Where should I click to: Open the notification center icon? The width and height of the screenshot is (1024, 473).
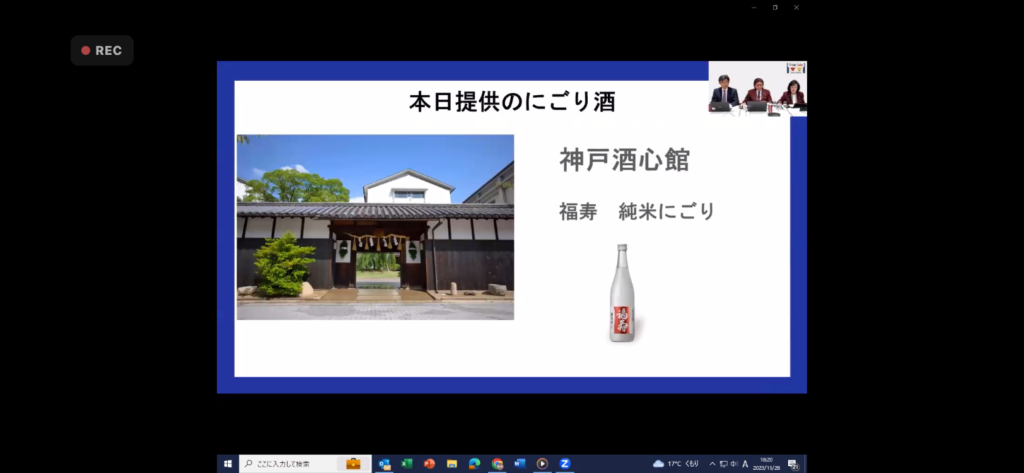tap(793, 465)
